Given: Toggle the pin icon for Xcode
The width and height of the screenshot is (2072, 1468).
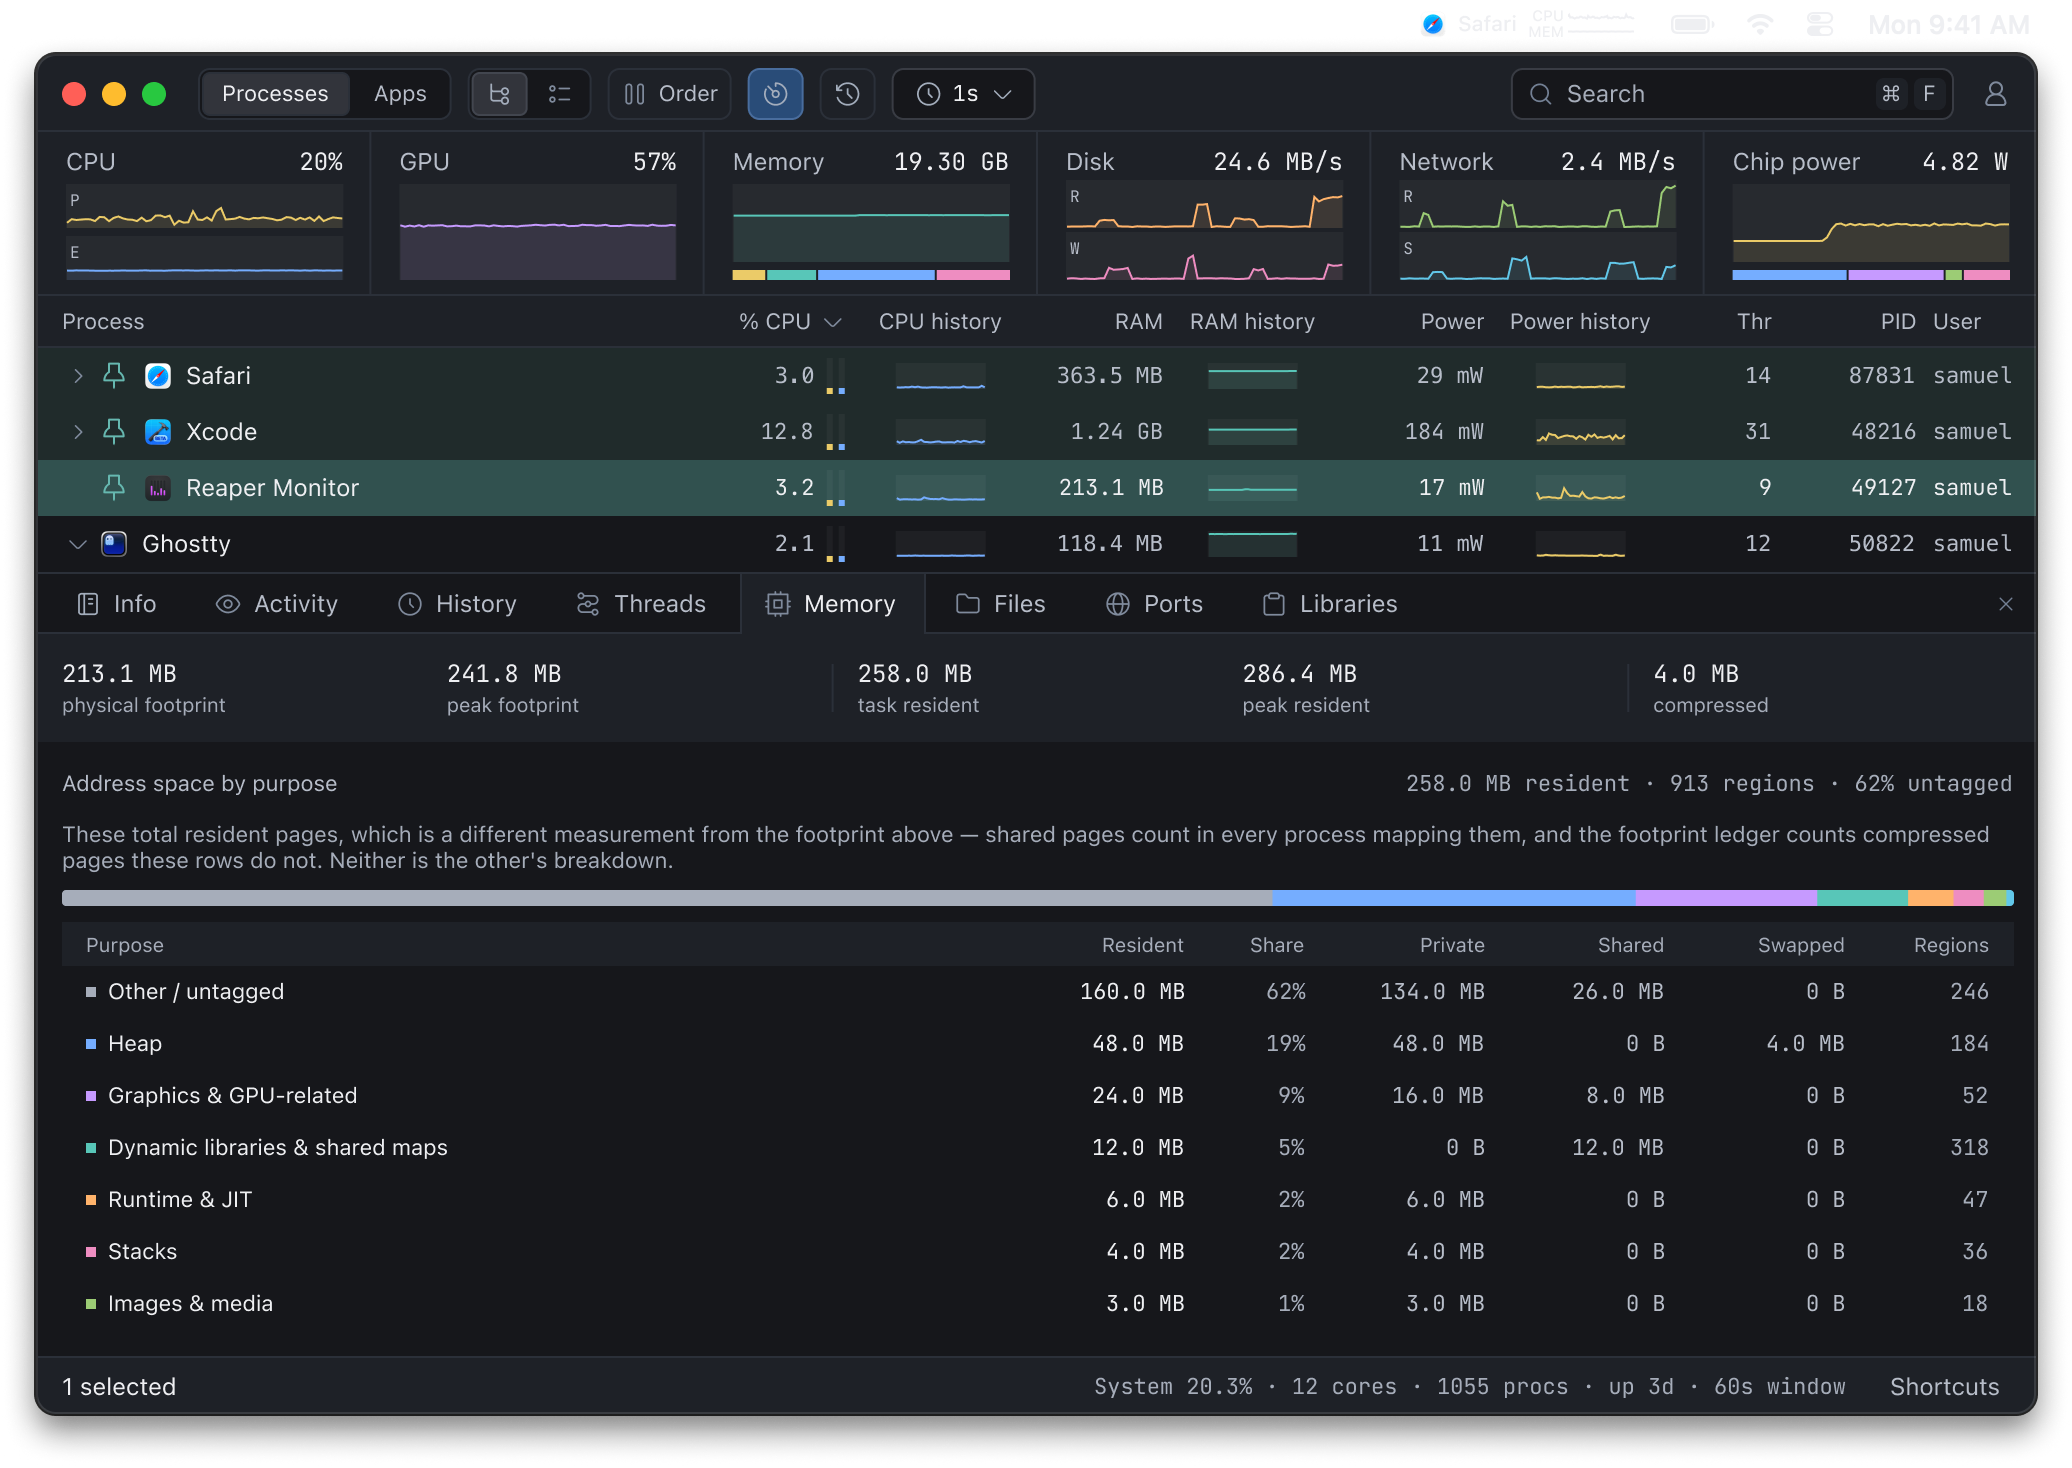Looking at the screenshot, I should pos(114,432).
